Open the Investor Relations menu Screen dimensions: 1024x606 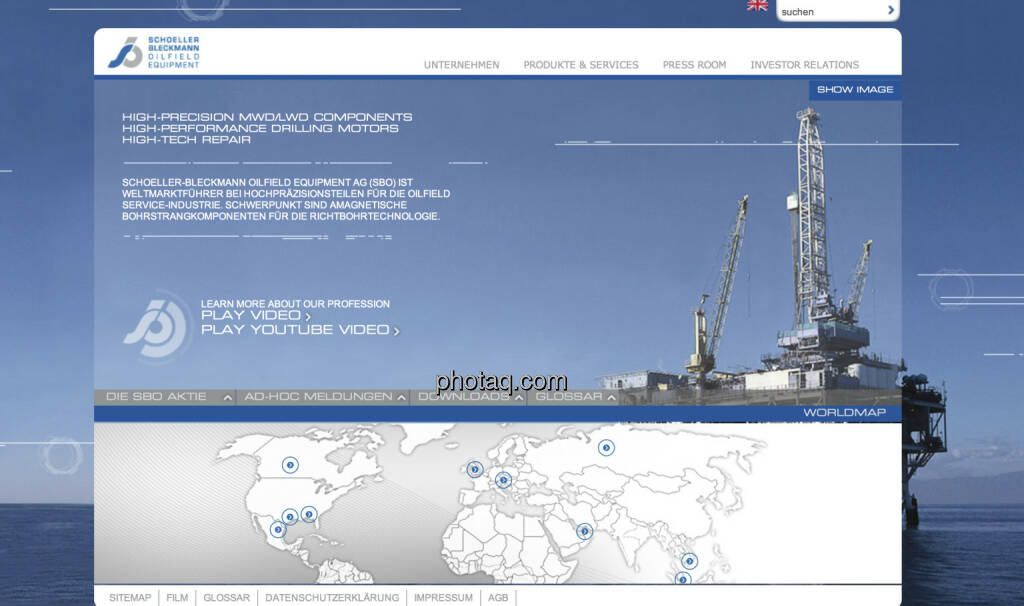804,65
